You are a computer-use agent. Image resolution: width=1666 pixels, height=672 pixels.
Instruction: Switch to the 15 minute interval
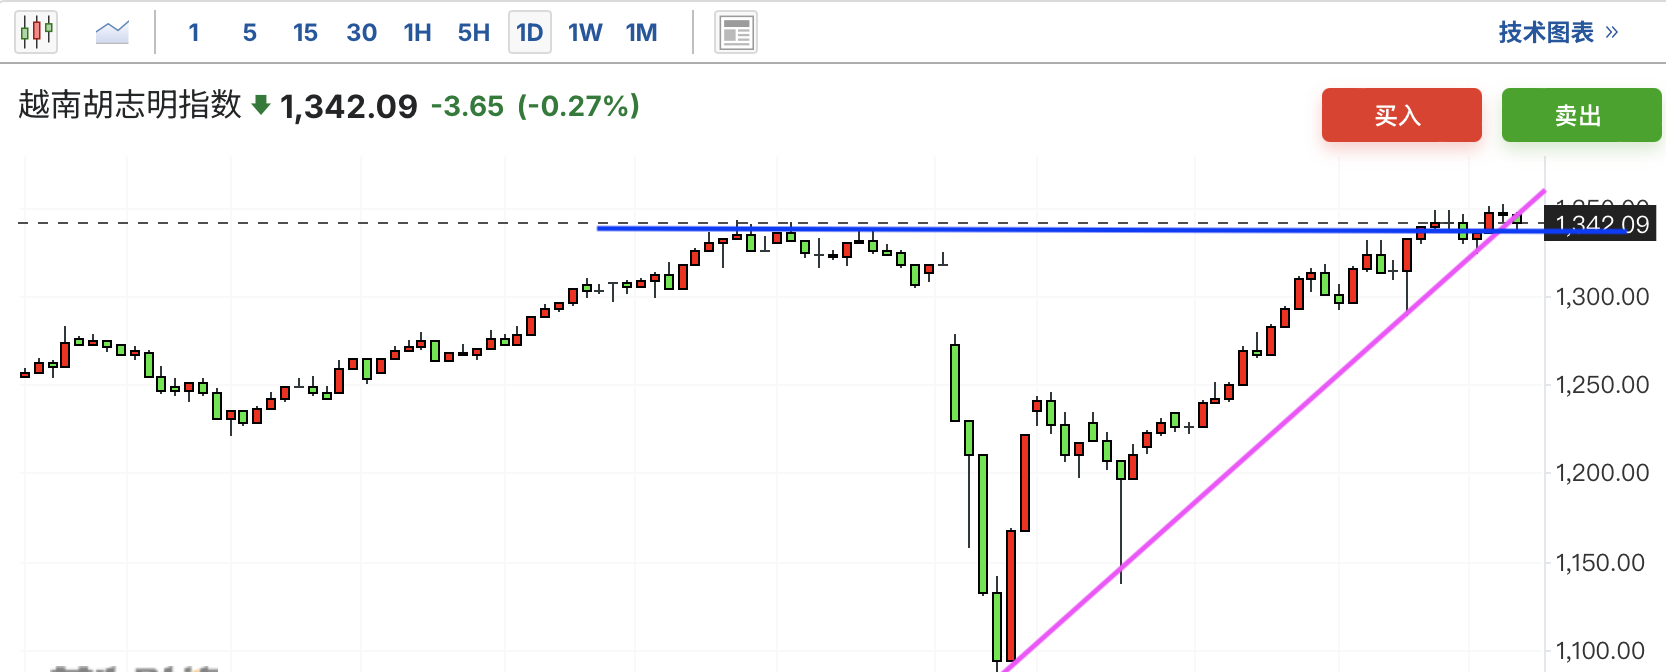click(305, 33)
